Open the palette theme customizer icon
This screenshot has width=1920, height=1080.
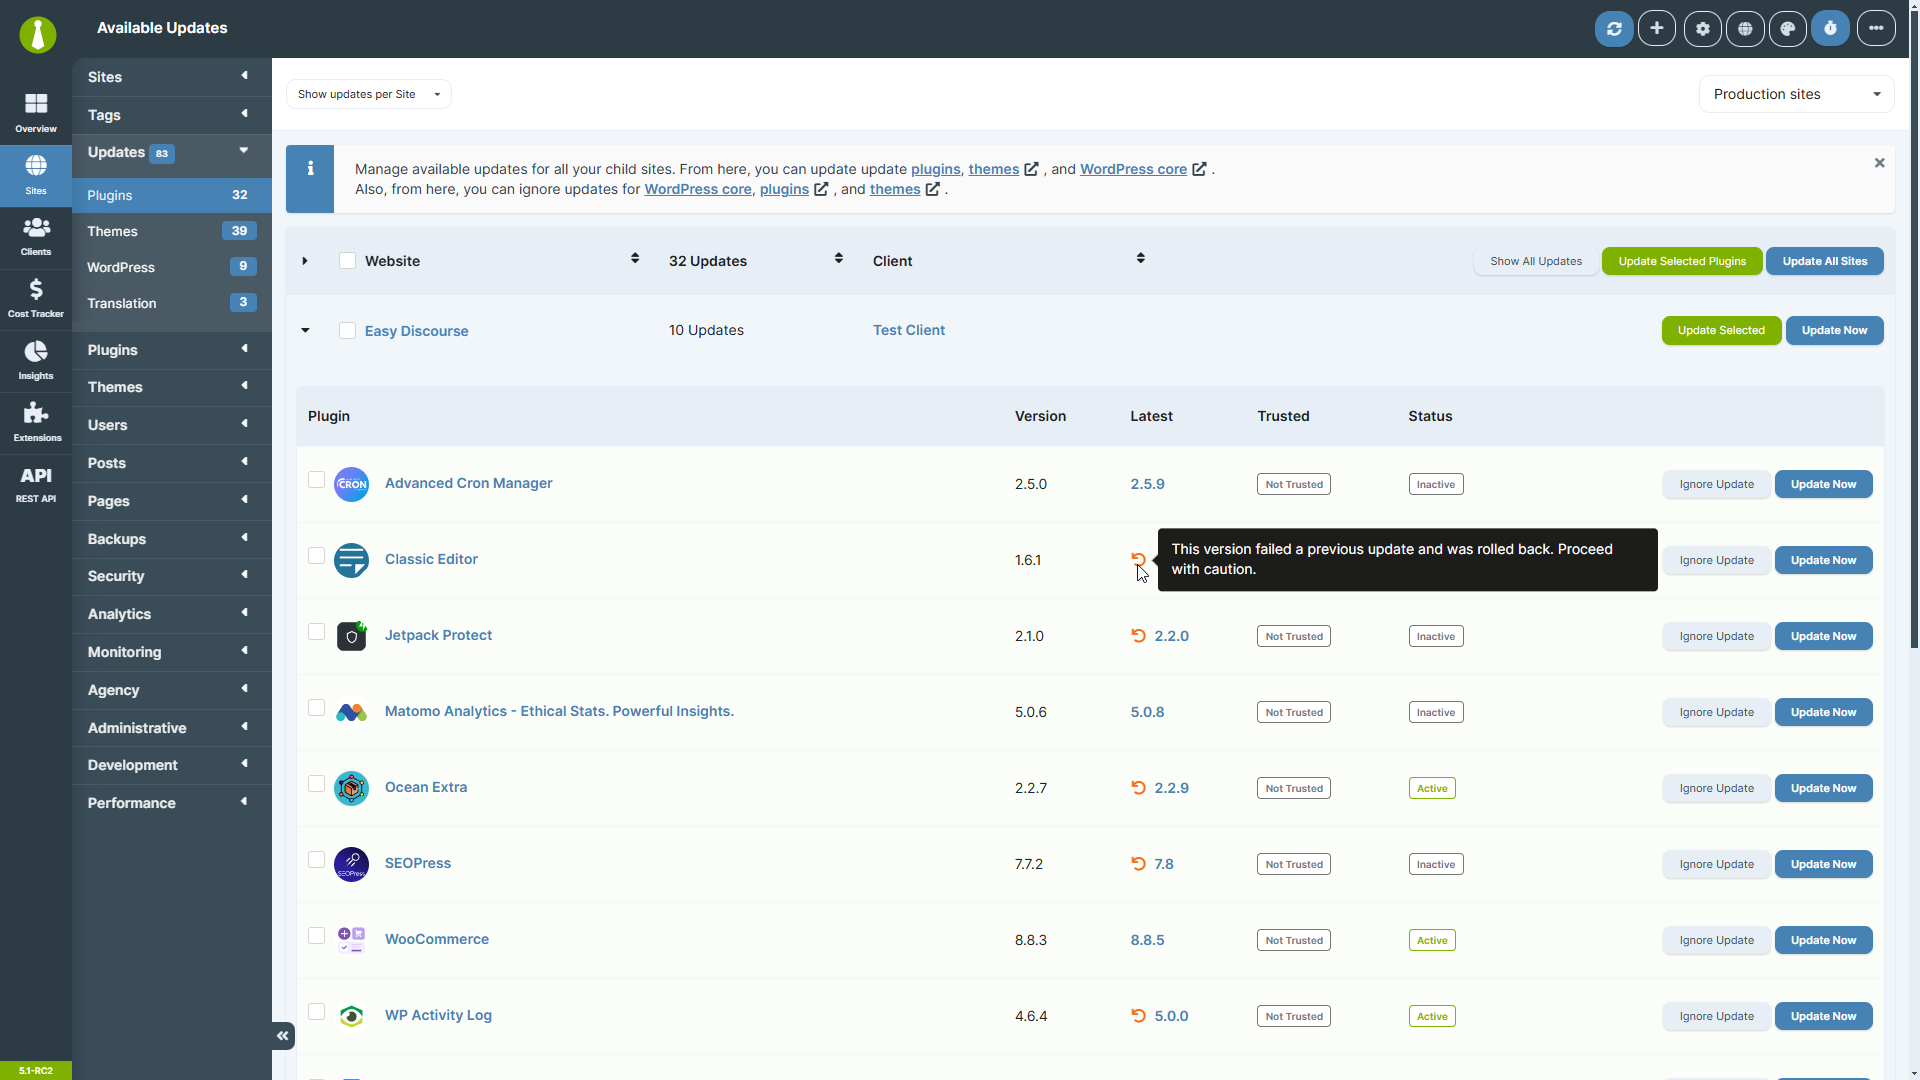tap(1787, 29)
